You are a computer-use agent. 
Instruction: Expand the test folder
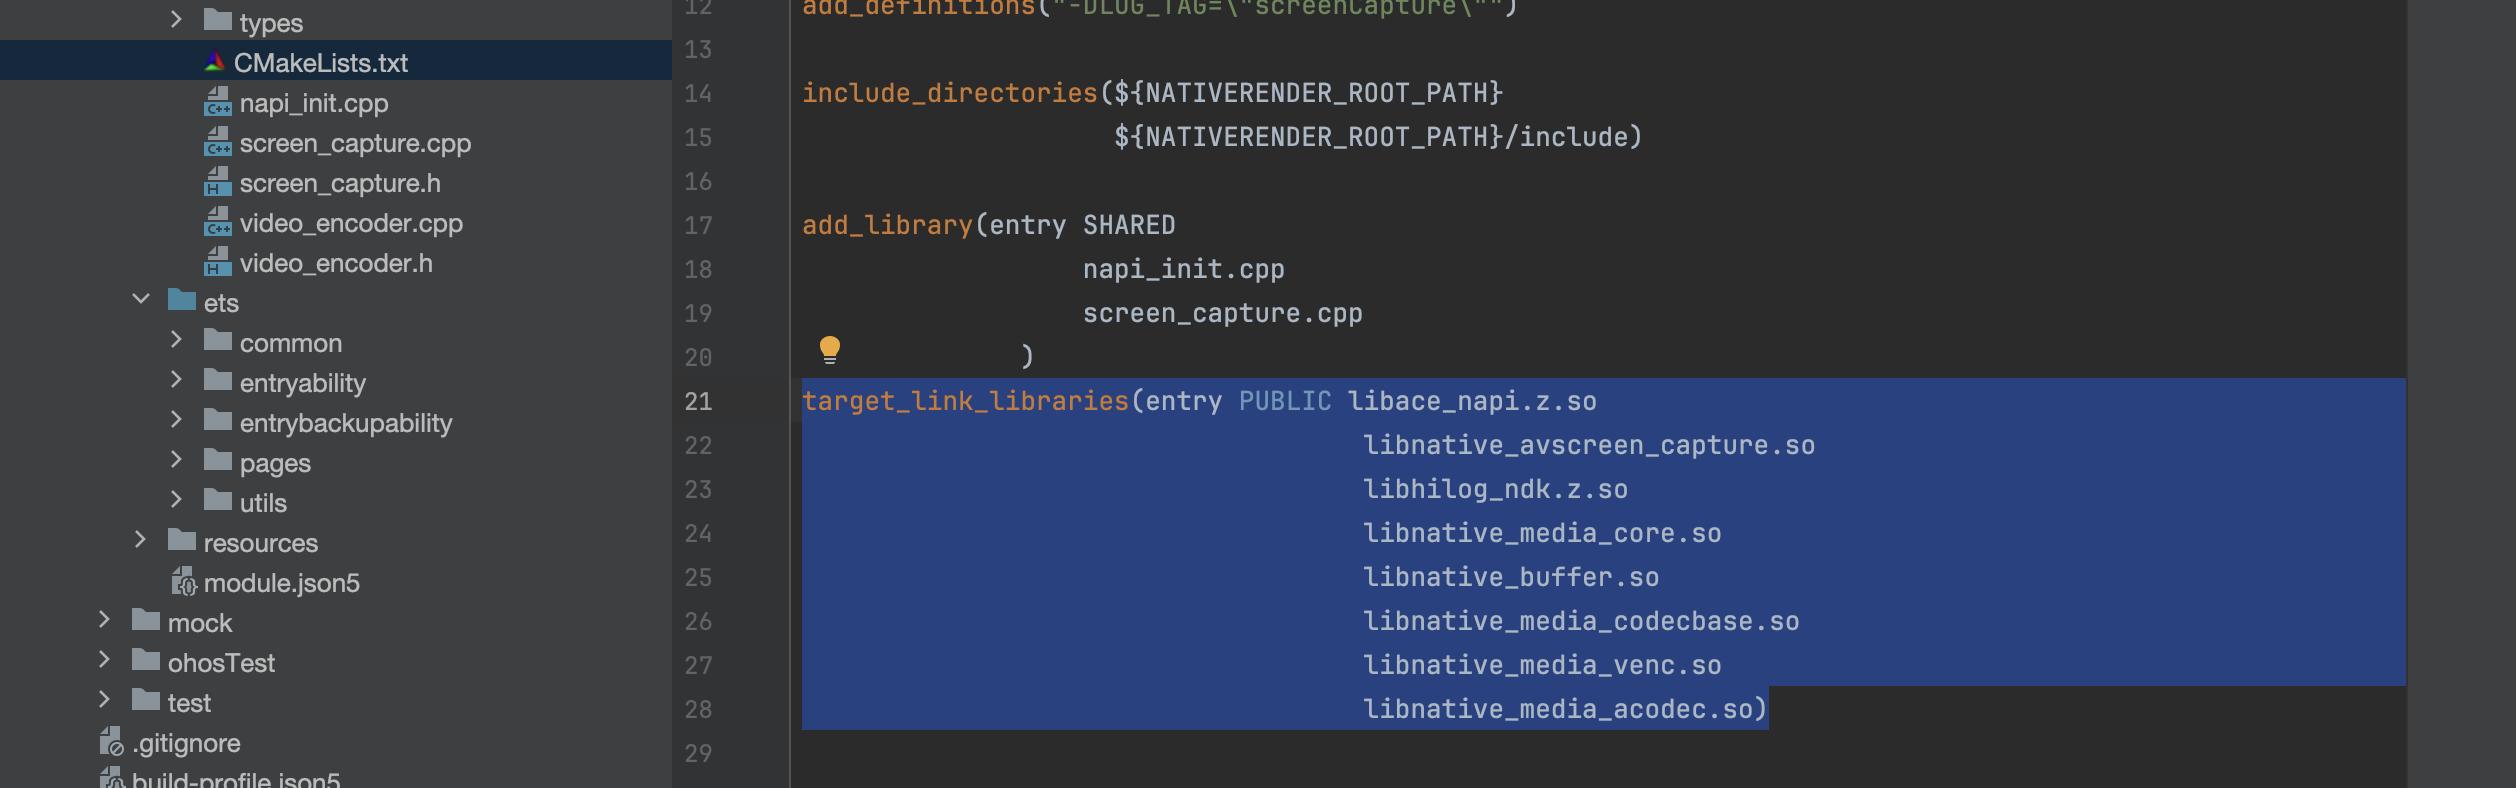click(x=104, y=699)
